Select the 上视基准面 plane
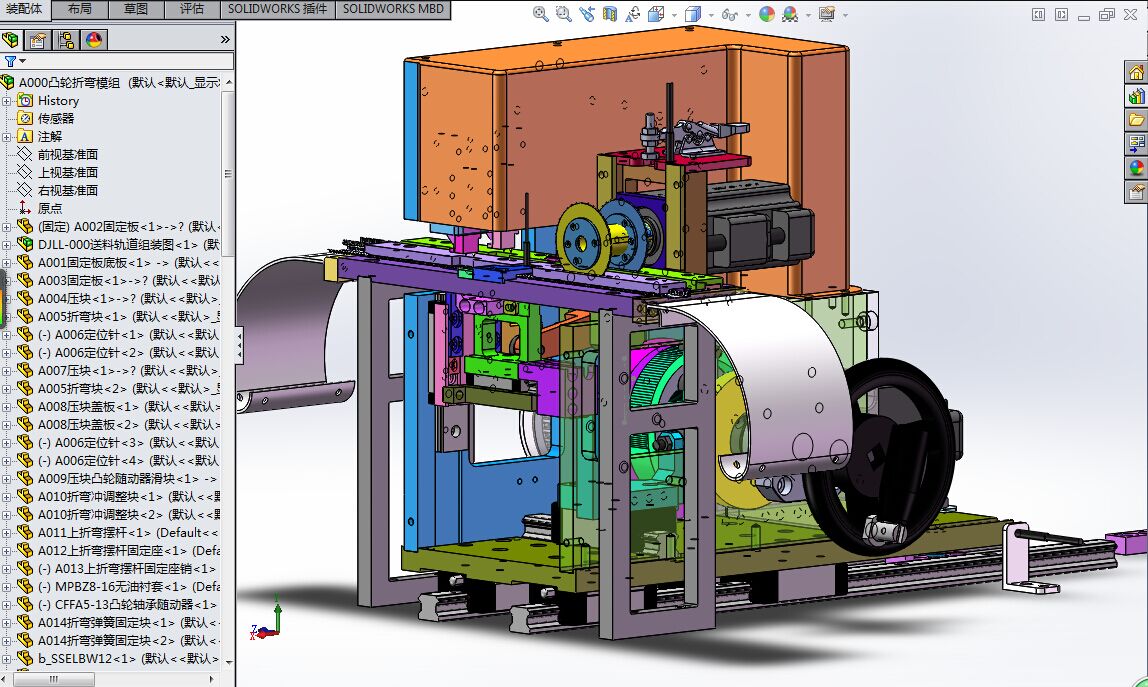This screenshot has width=1148, height=687. (67, 173)
